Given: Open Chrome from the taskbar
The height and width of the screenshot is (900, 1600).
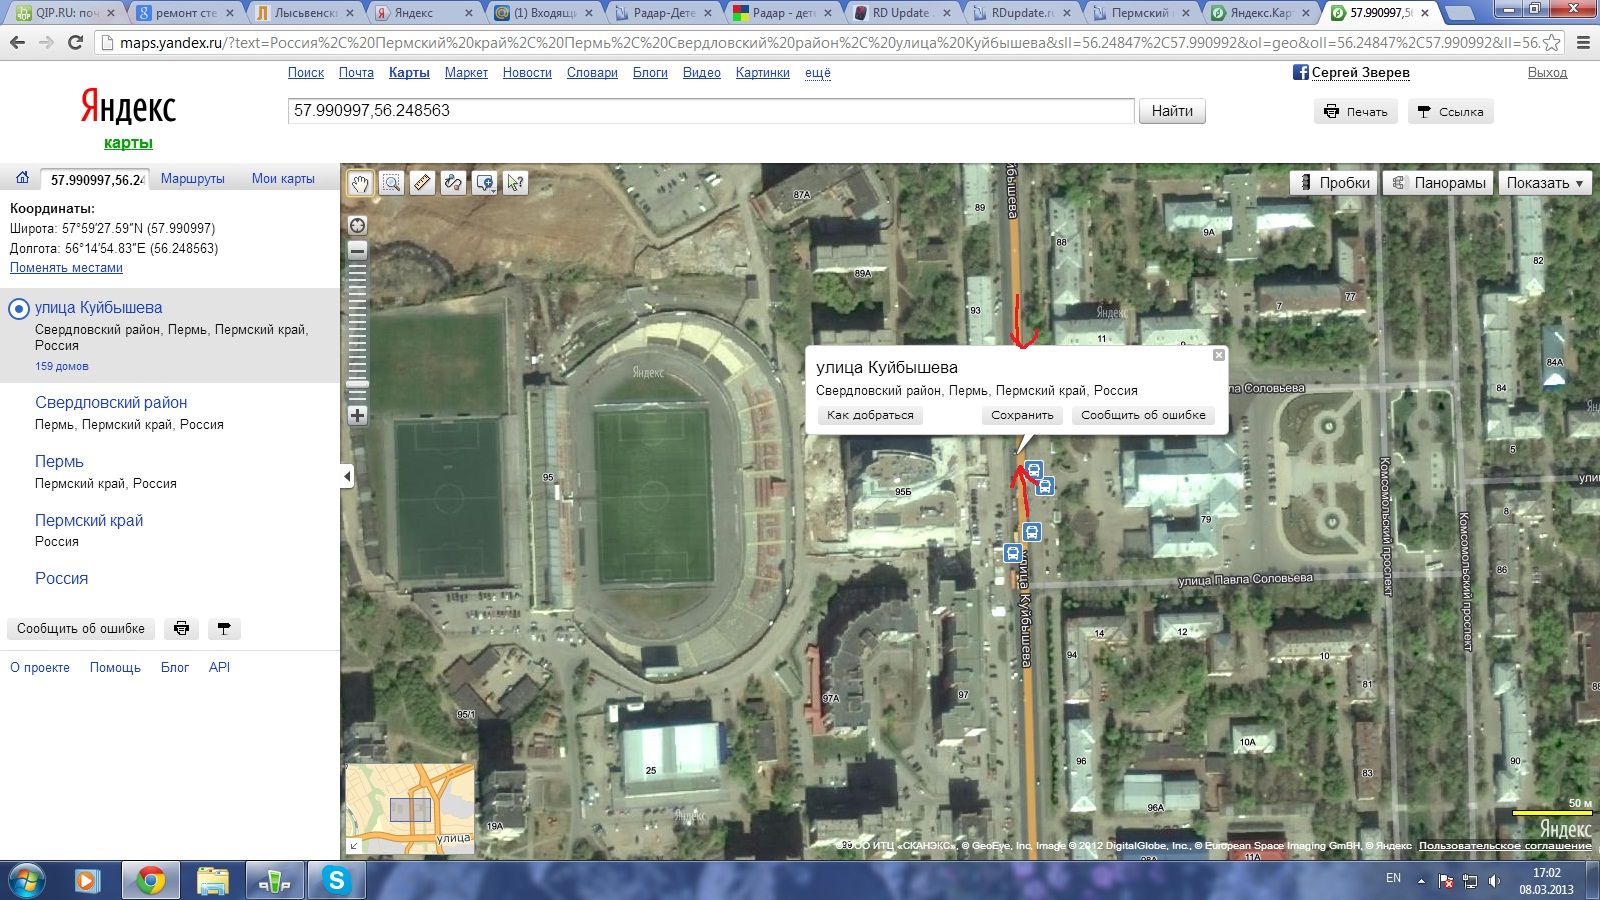Looking at the screenshot, I should pos(151,880).
